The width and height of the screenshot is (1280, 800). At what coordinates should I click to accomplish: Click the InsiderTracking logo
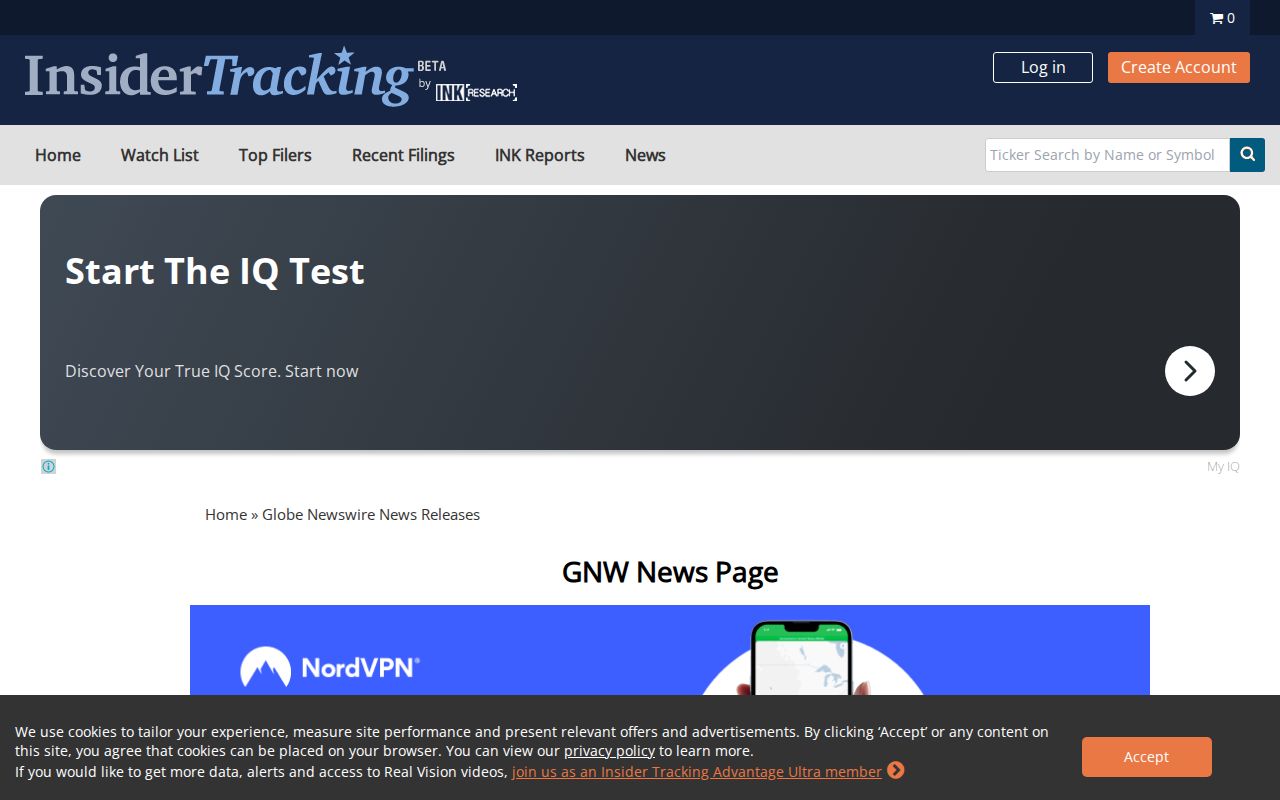218,76
